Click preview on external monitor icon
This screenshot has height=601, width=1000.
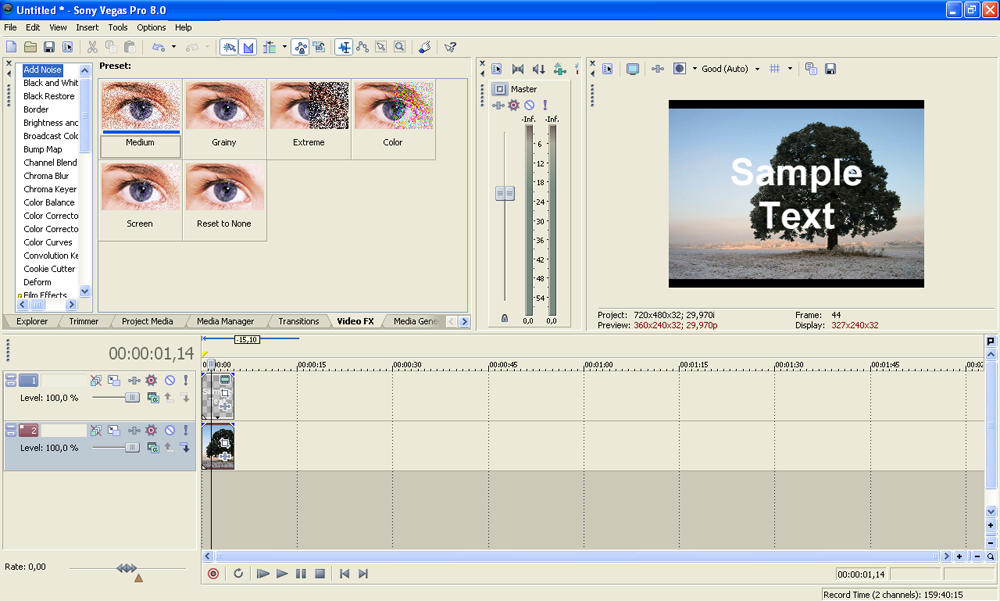point(633,69)
